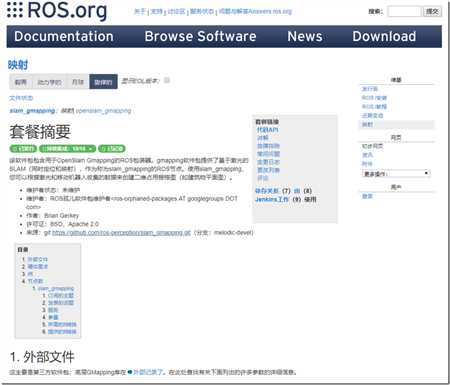Click the ROS.org nine-dot logo
The image size is (450, 385).
(15, 10)
